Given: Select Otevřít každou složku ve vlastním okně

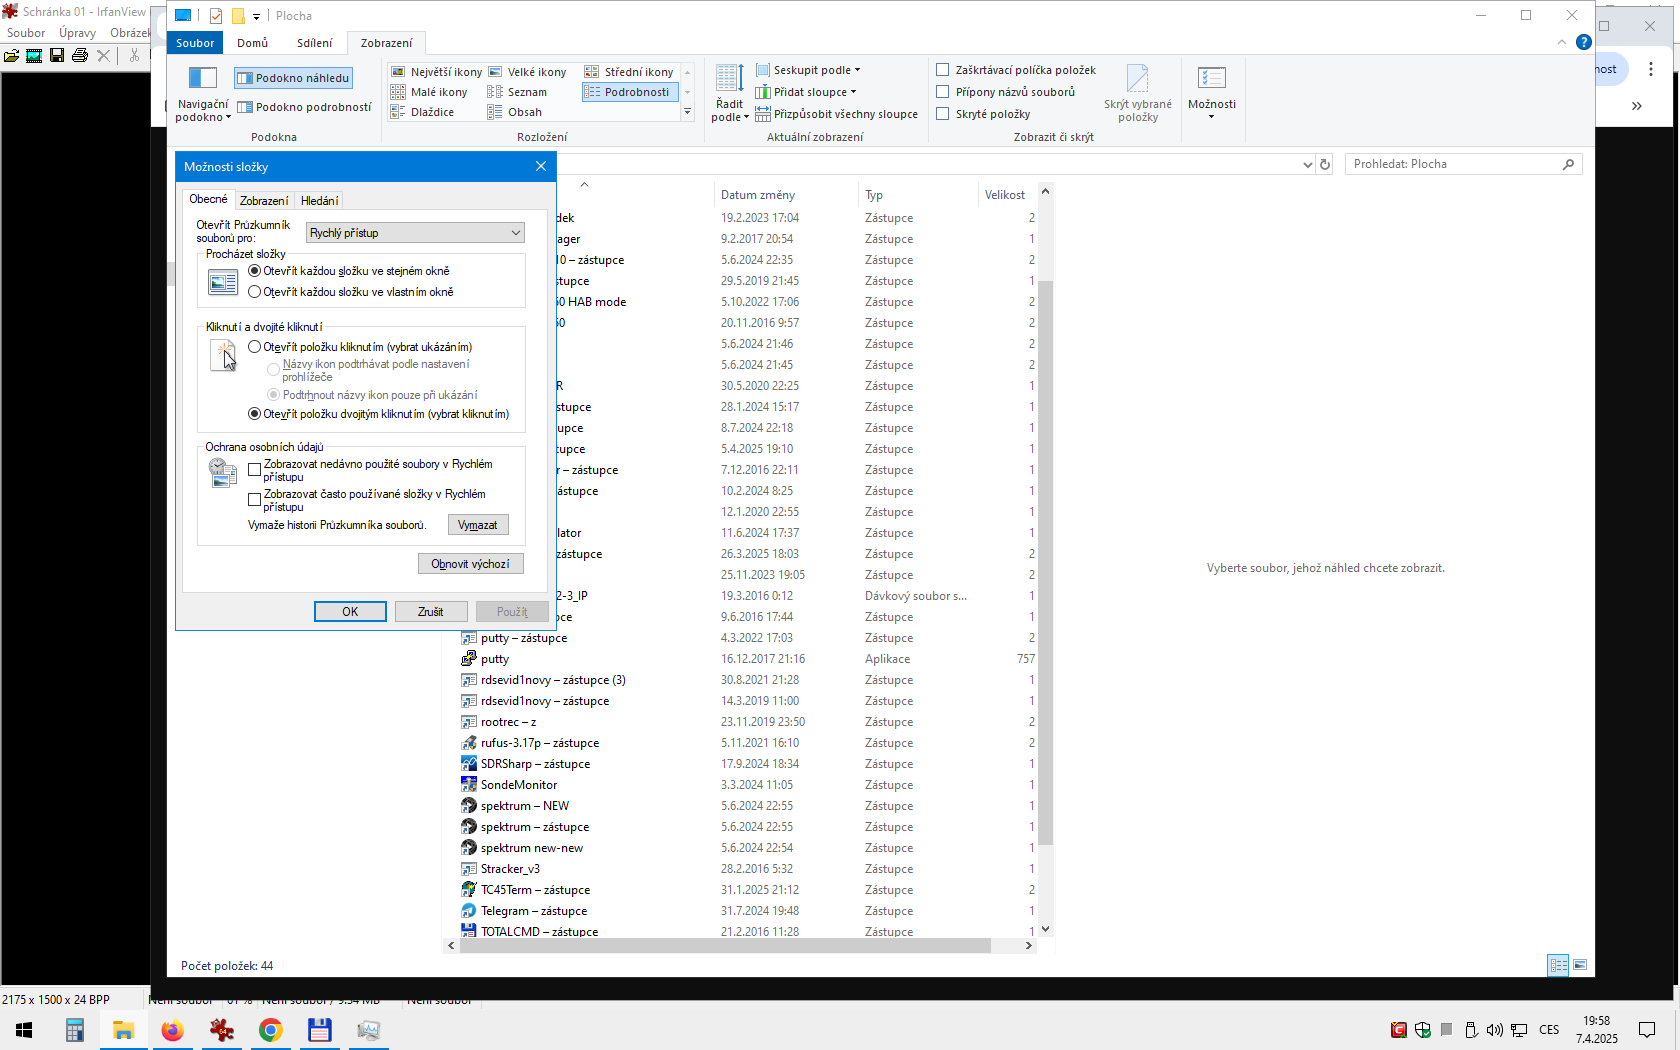Looking at the screenshot, I should coord(255,292).
